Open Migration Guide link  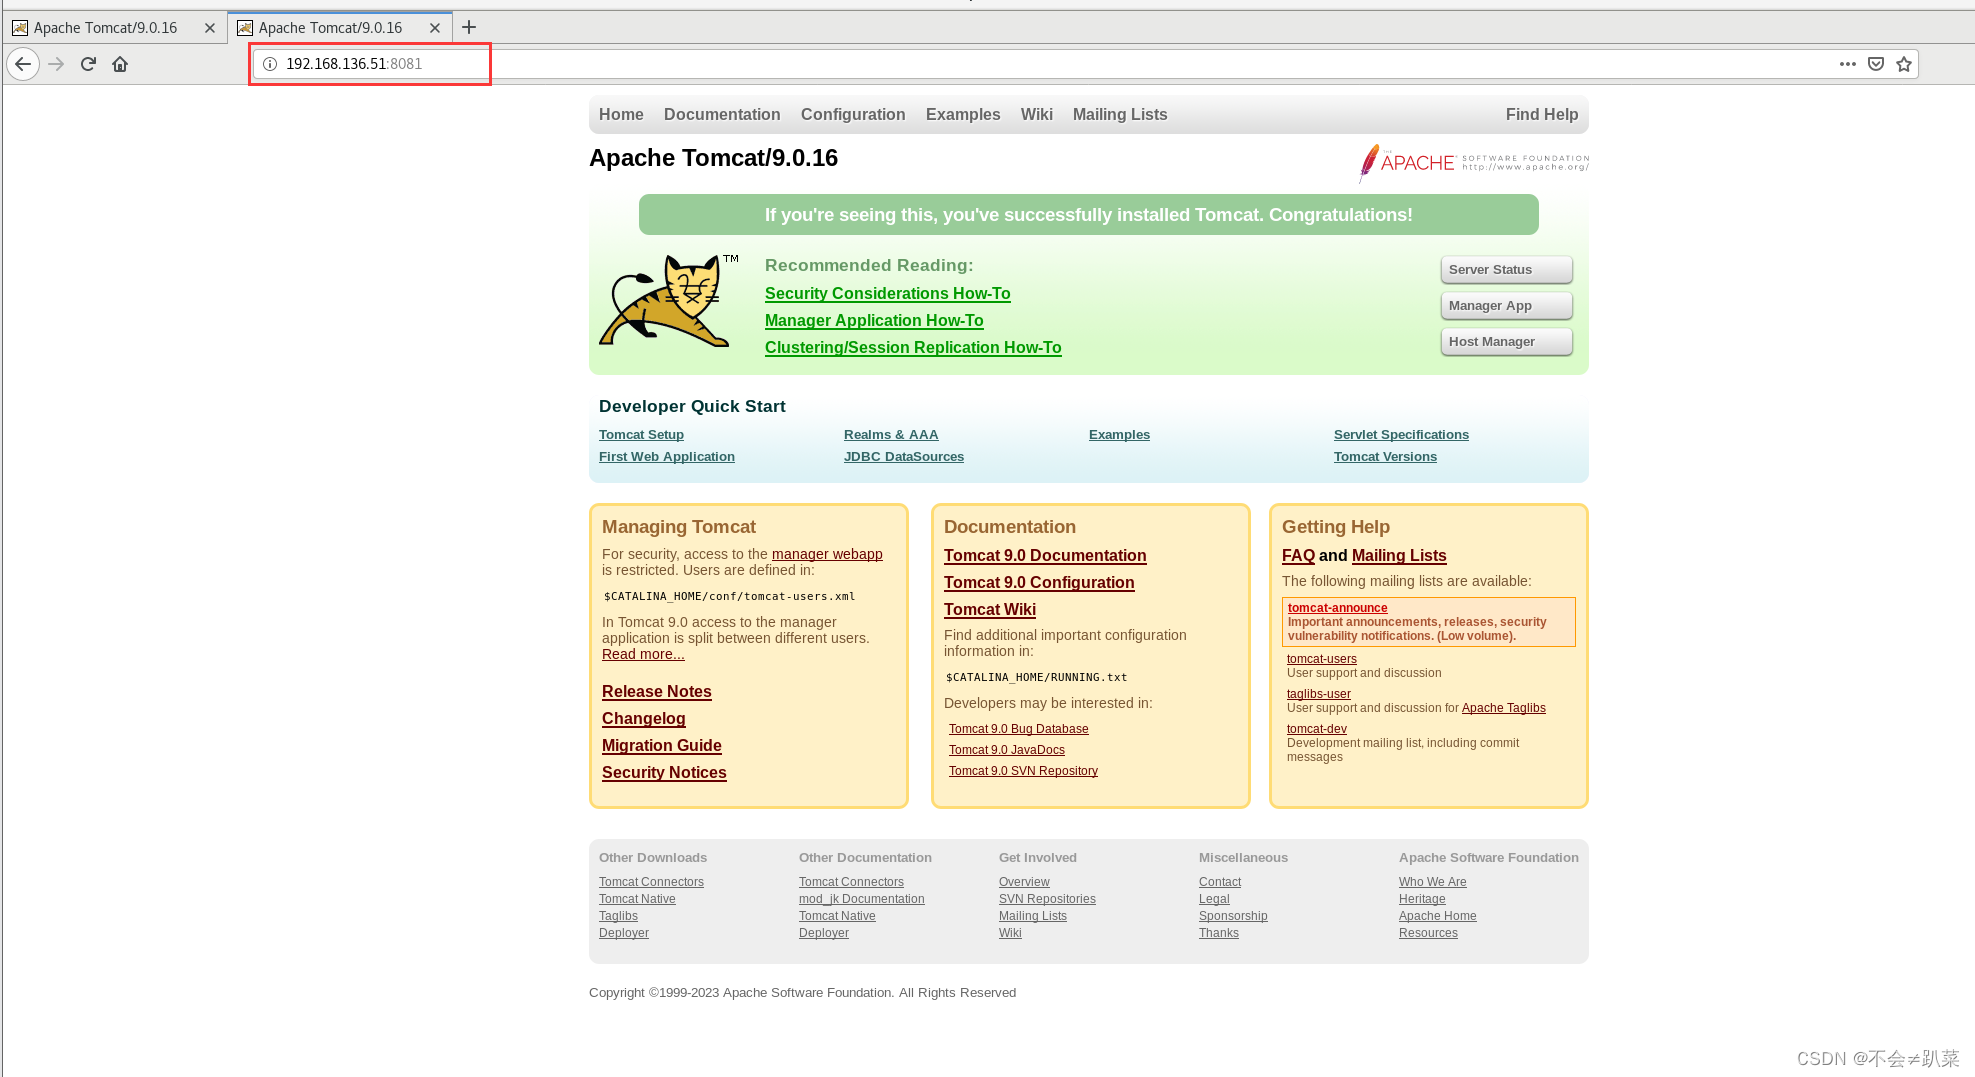[662, 745]
